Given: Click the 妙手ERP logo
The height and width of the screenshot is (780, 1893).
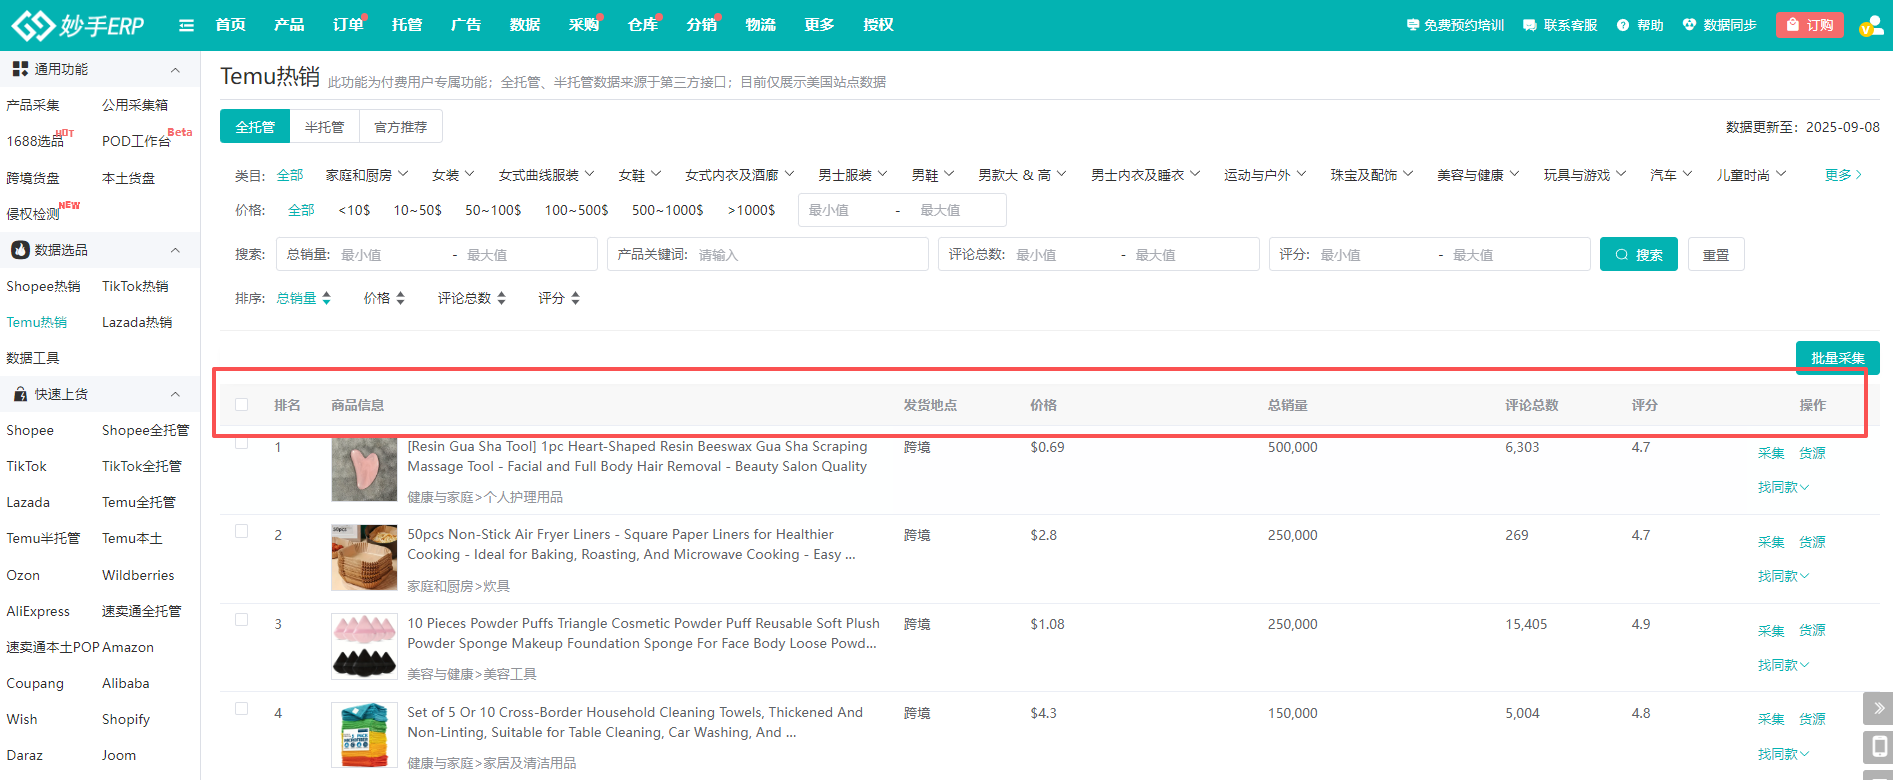Looking at the screenshot, I should pyautogui.click(x=78, y=25).
